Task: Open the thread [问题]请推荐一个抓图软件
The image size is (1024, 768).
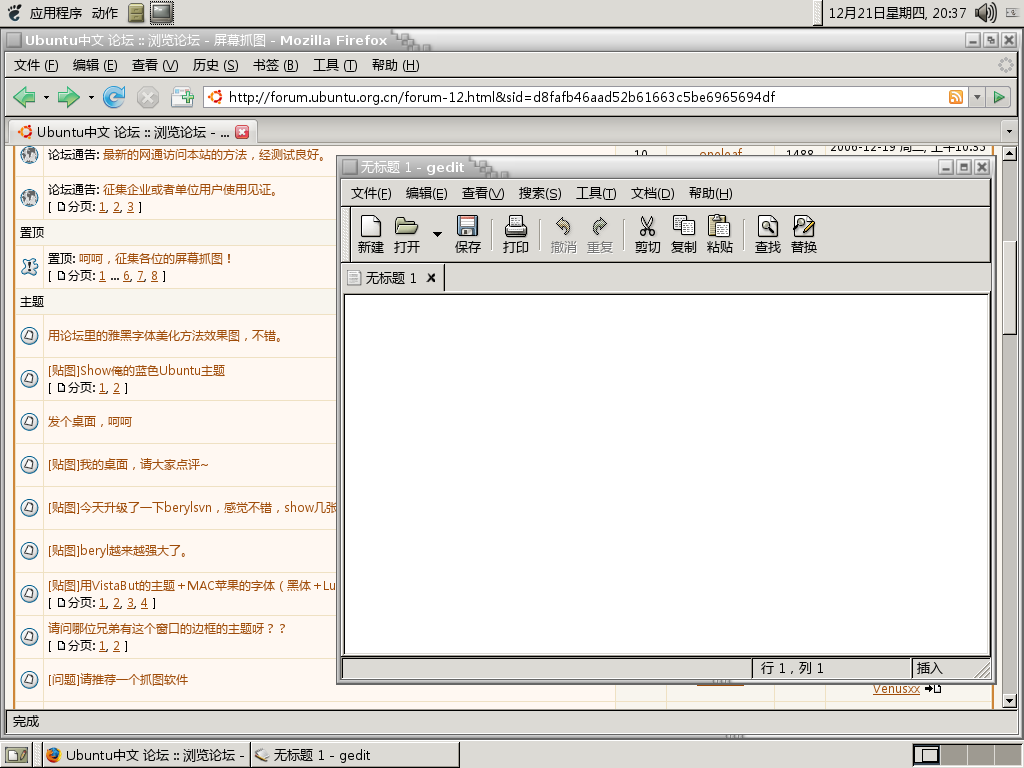Action: tap(118, 680)
